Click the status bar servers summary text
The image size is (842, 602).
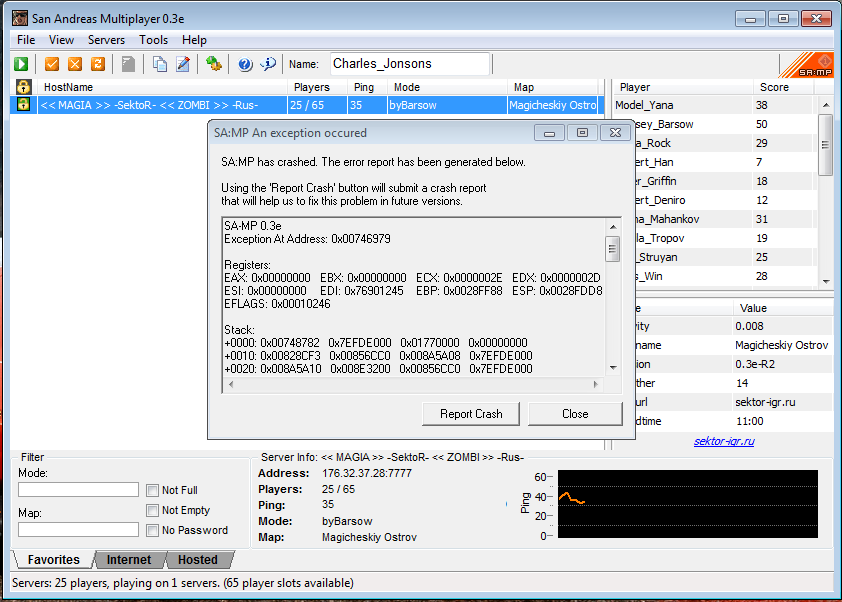183,583
